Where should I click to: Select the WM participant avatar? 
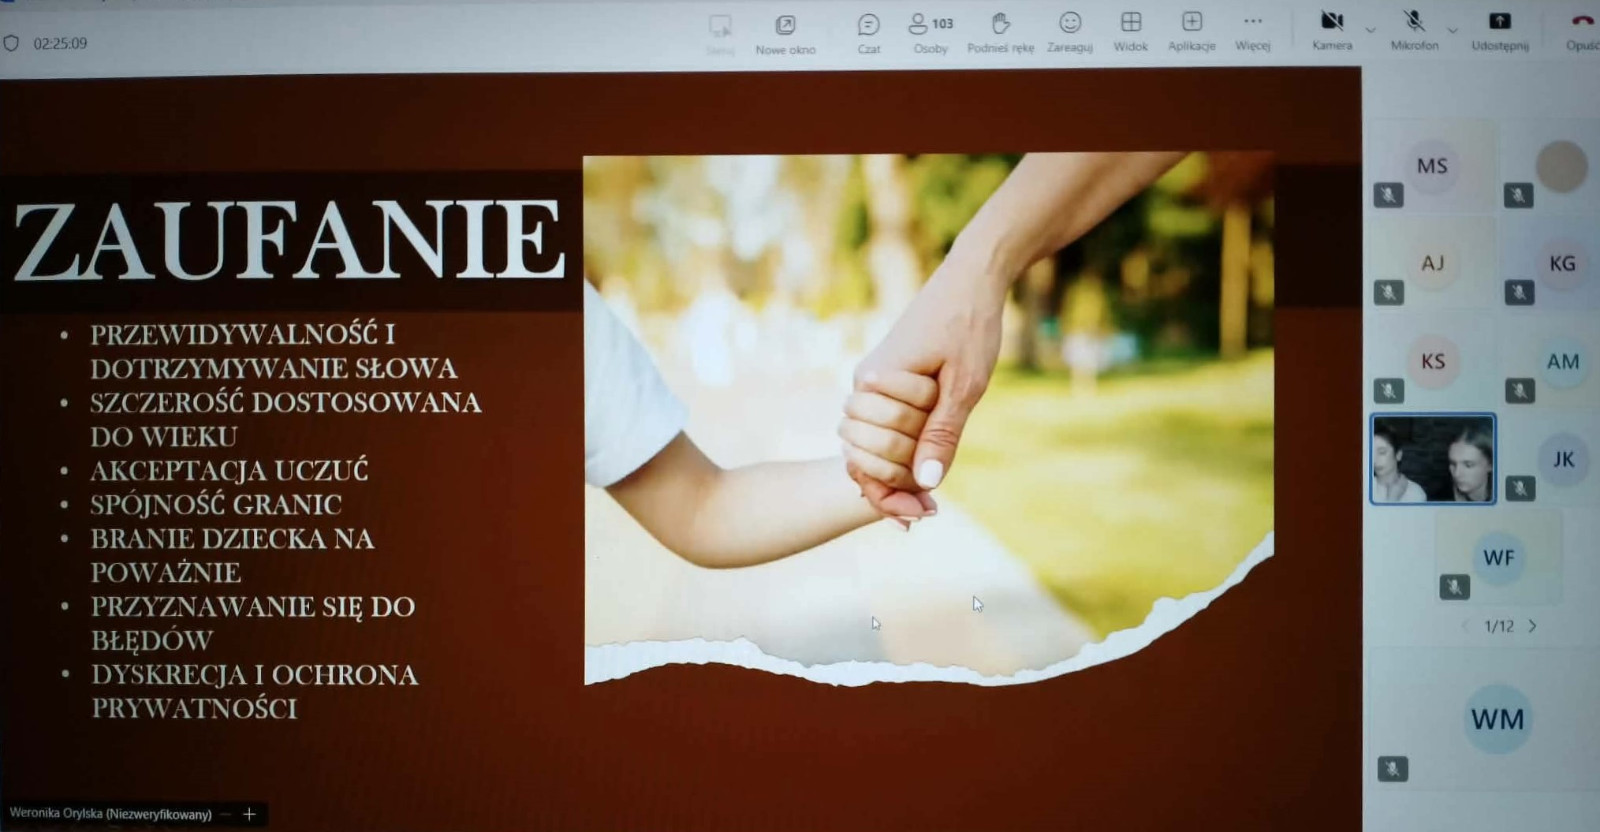[1497, 719]
